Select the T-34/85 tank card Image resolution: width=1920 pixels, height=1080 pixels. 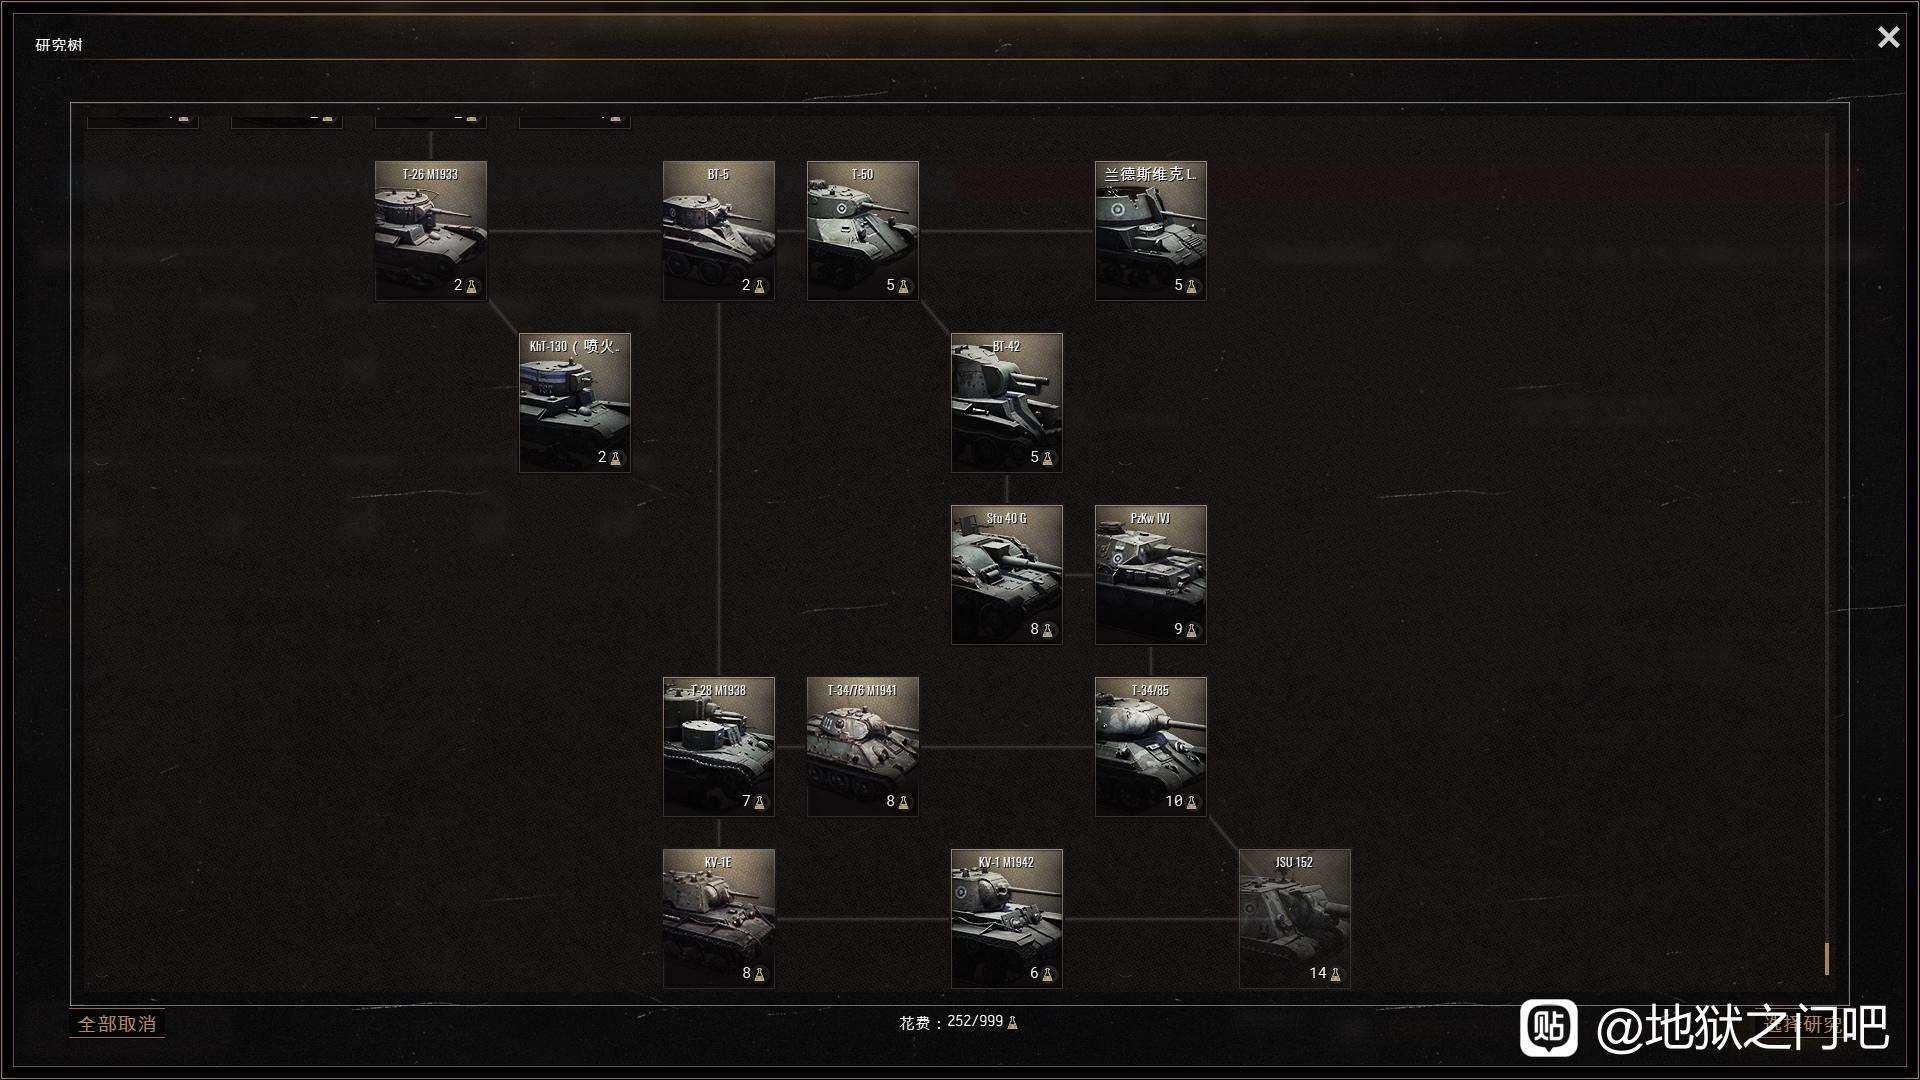(1150, 747)
